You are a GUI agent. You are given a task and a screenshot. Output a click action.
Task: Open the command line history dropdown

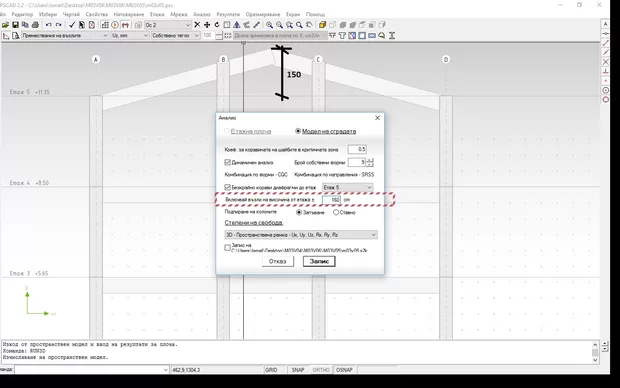165,370
